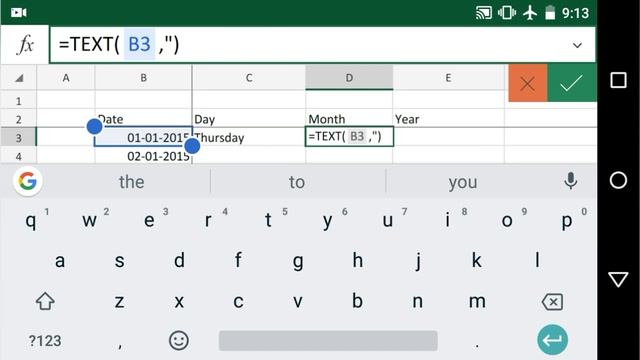Image resolution: width=640 pixels, height=360 pixels.
Task: Choose suggestion word 'the'
Action: [x=131, y=182]
